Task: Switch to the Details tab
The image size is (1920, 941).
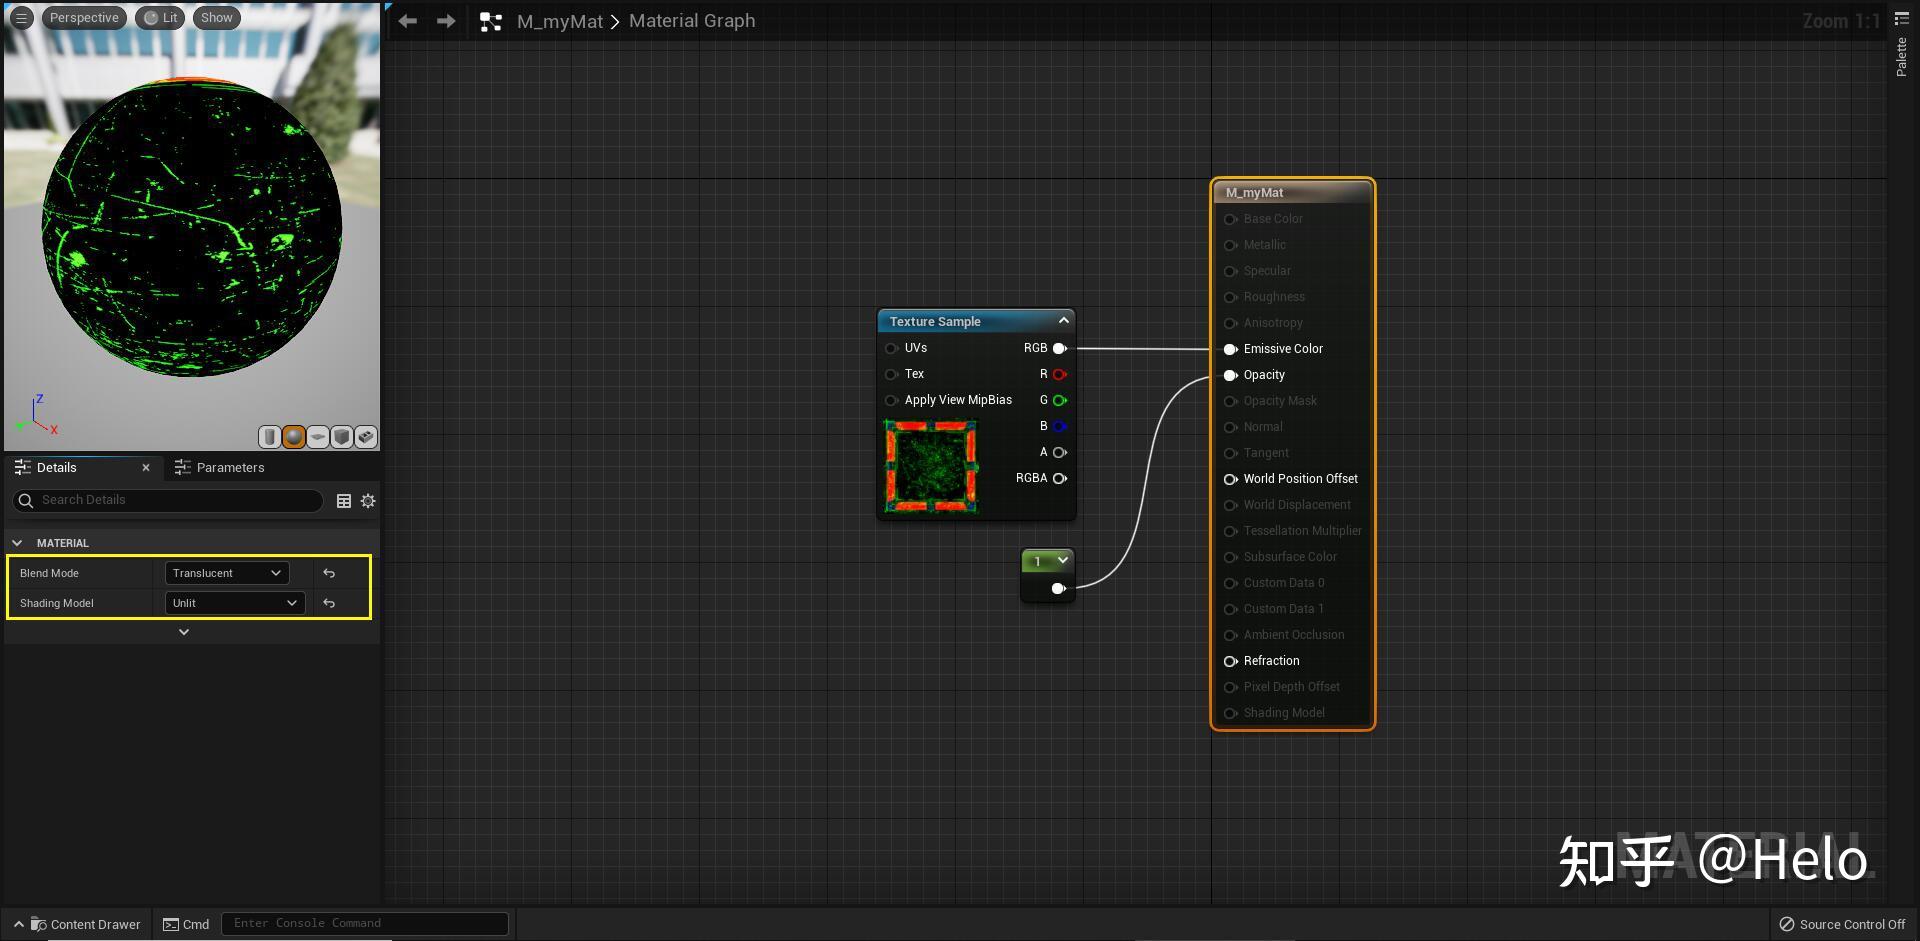Action: click(56, 467)
